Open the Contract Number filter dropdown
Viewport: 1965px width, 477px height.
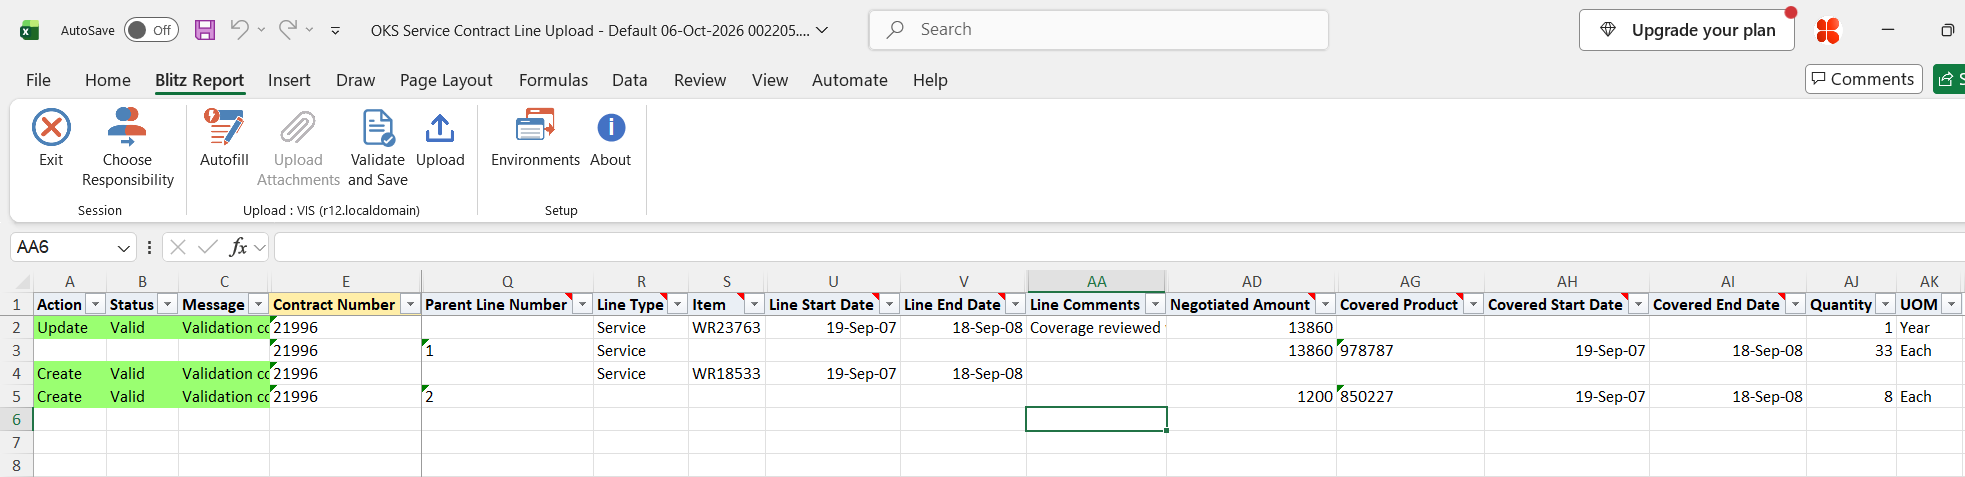point(410,304)
